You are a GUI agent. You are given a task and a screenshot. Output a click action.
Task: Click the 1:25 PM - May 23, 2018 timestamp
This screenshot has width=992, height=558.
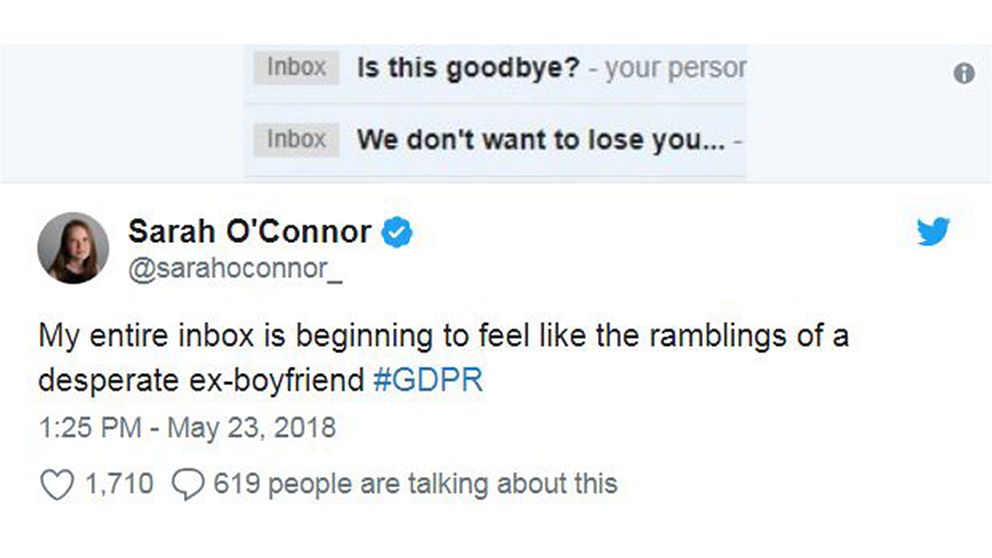click(x=187, y=429)
